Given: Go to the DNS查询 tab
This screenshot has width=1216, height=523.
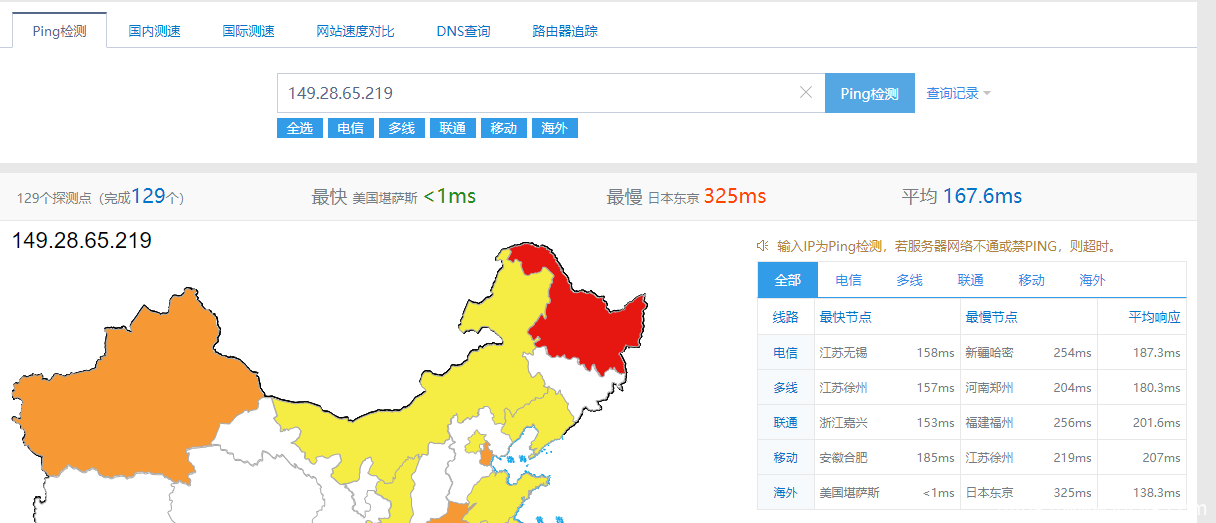Looking at the screenshot, I should (463, 31).
